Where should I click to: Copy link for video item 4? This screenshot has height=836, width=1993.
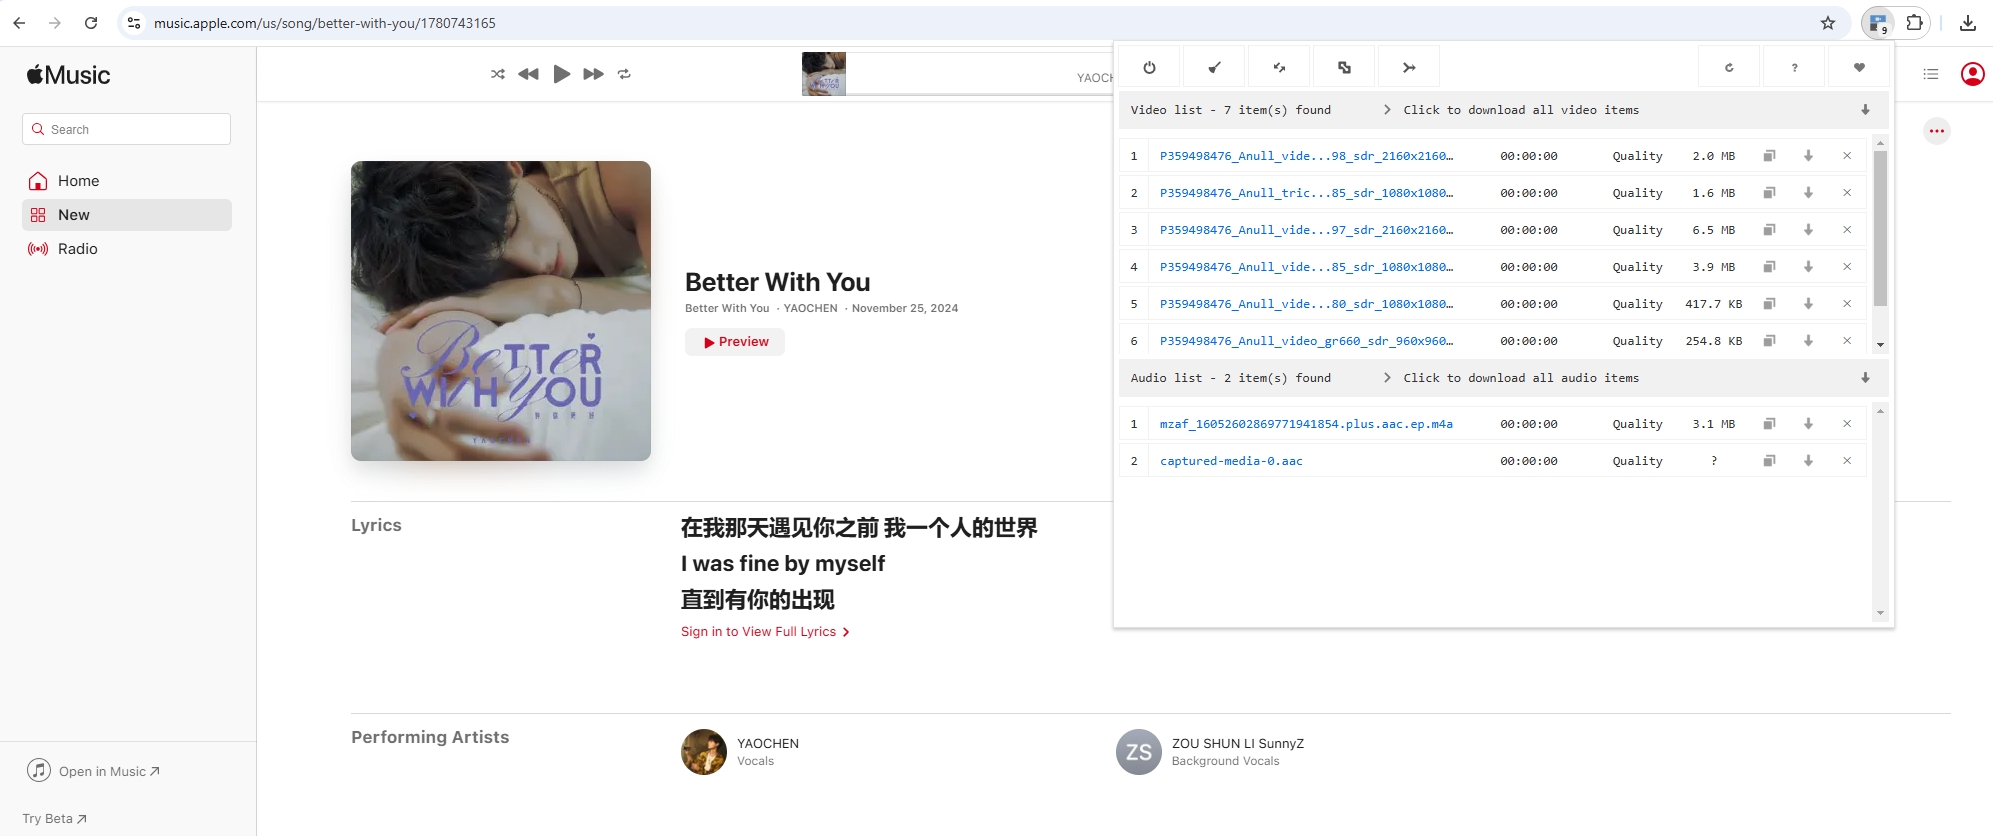[x=1769, y=267]
